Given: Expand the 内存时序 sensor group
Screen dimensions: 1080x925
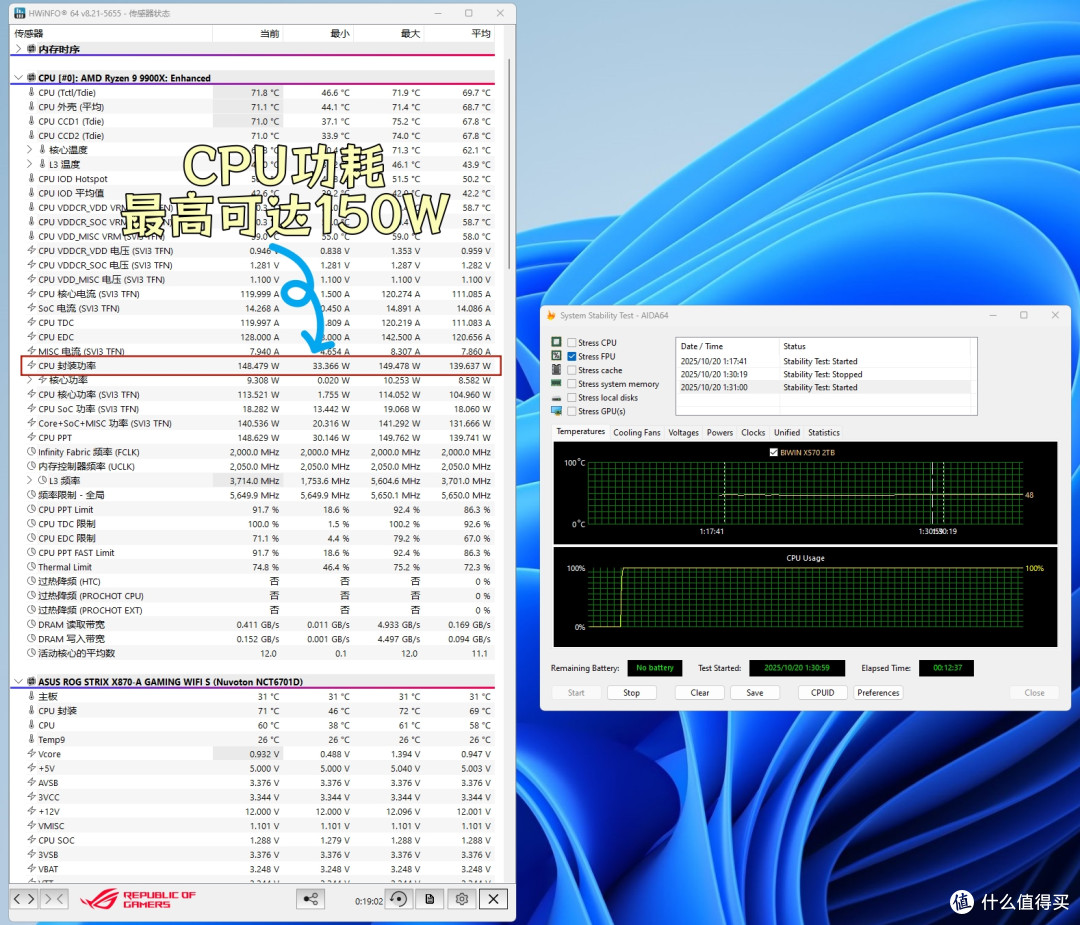Looking at the screenshot, I should [x=19, y=49].
